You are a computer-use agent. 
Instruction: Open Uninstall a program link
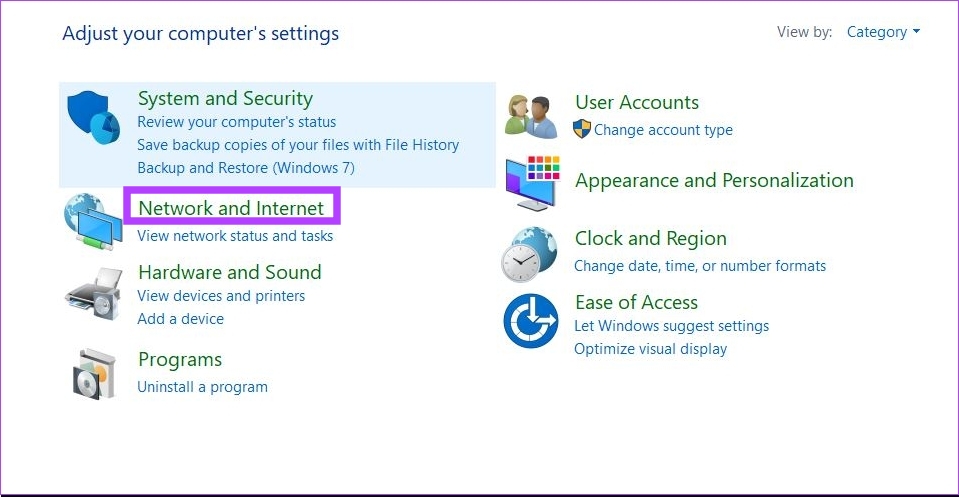pyautogui.click(x=202, y=387)
